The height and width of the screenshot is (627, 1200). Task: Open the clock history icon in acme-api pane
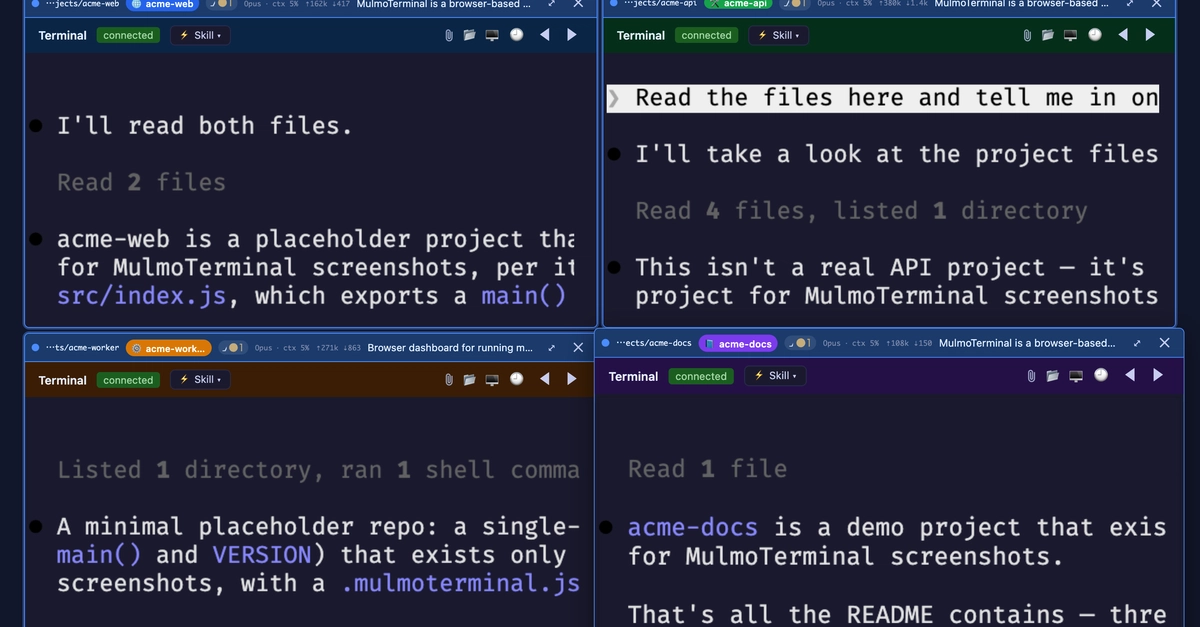1095,35
